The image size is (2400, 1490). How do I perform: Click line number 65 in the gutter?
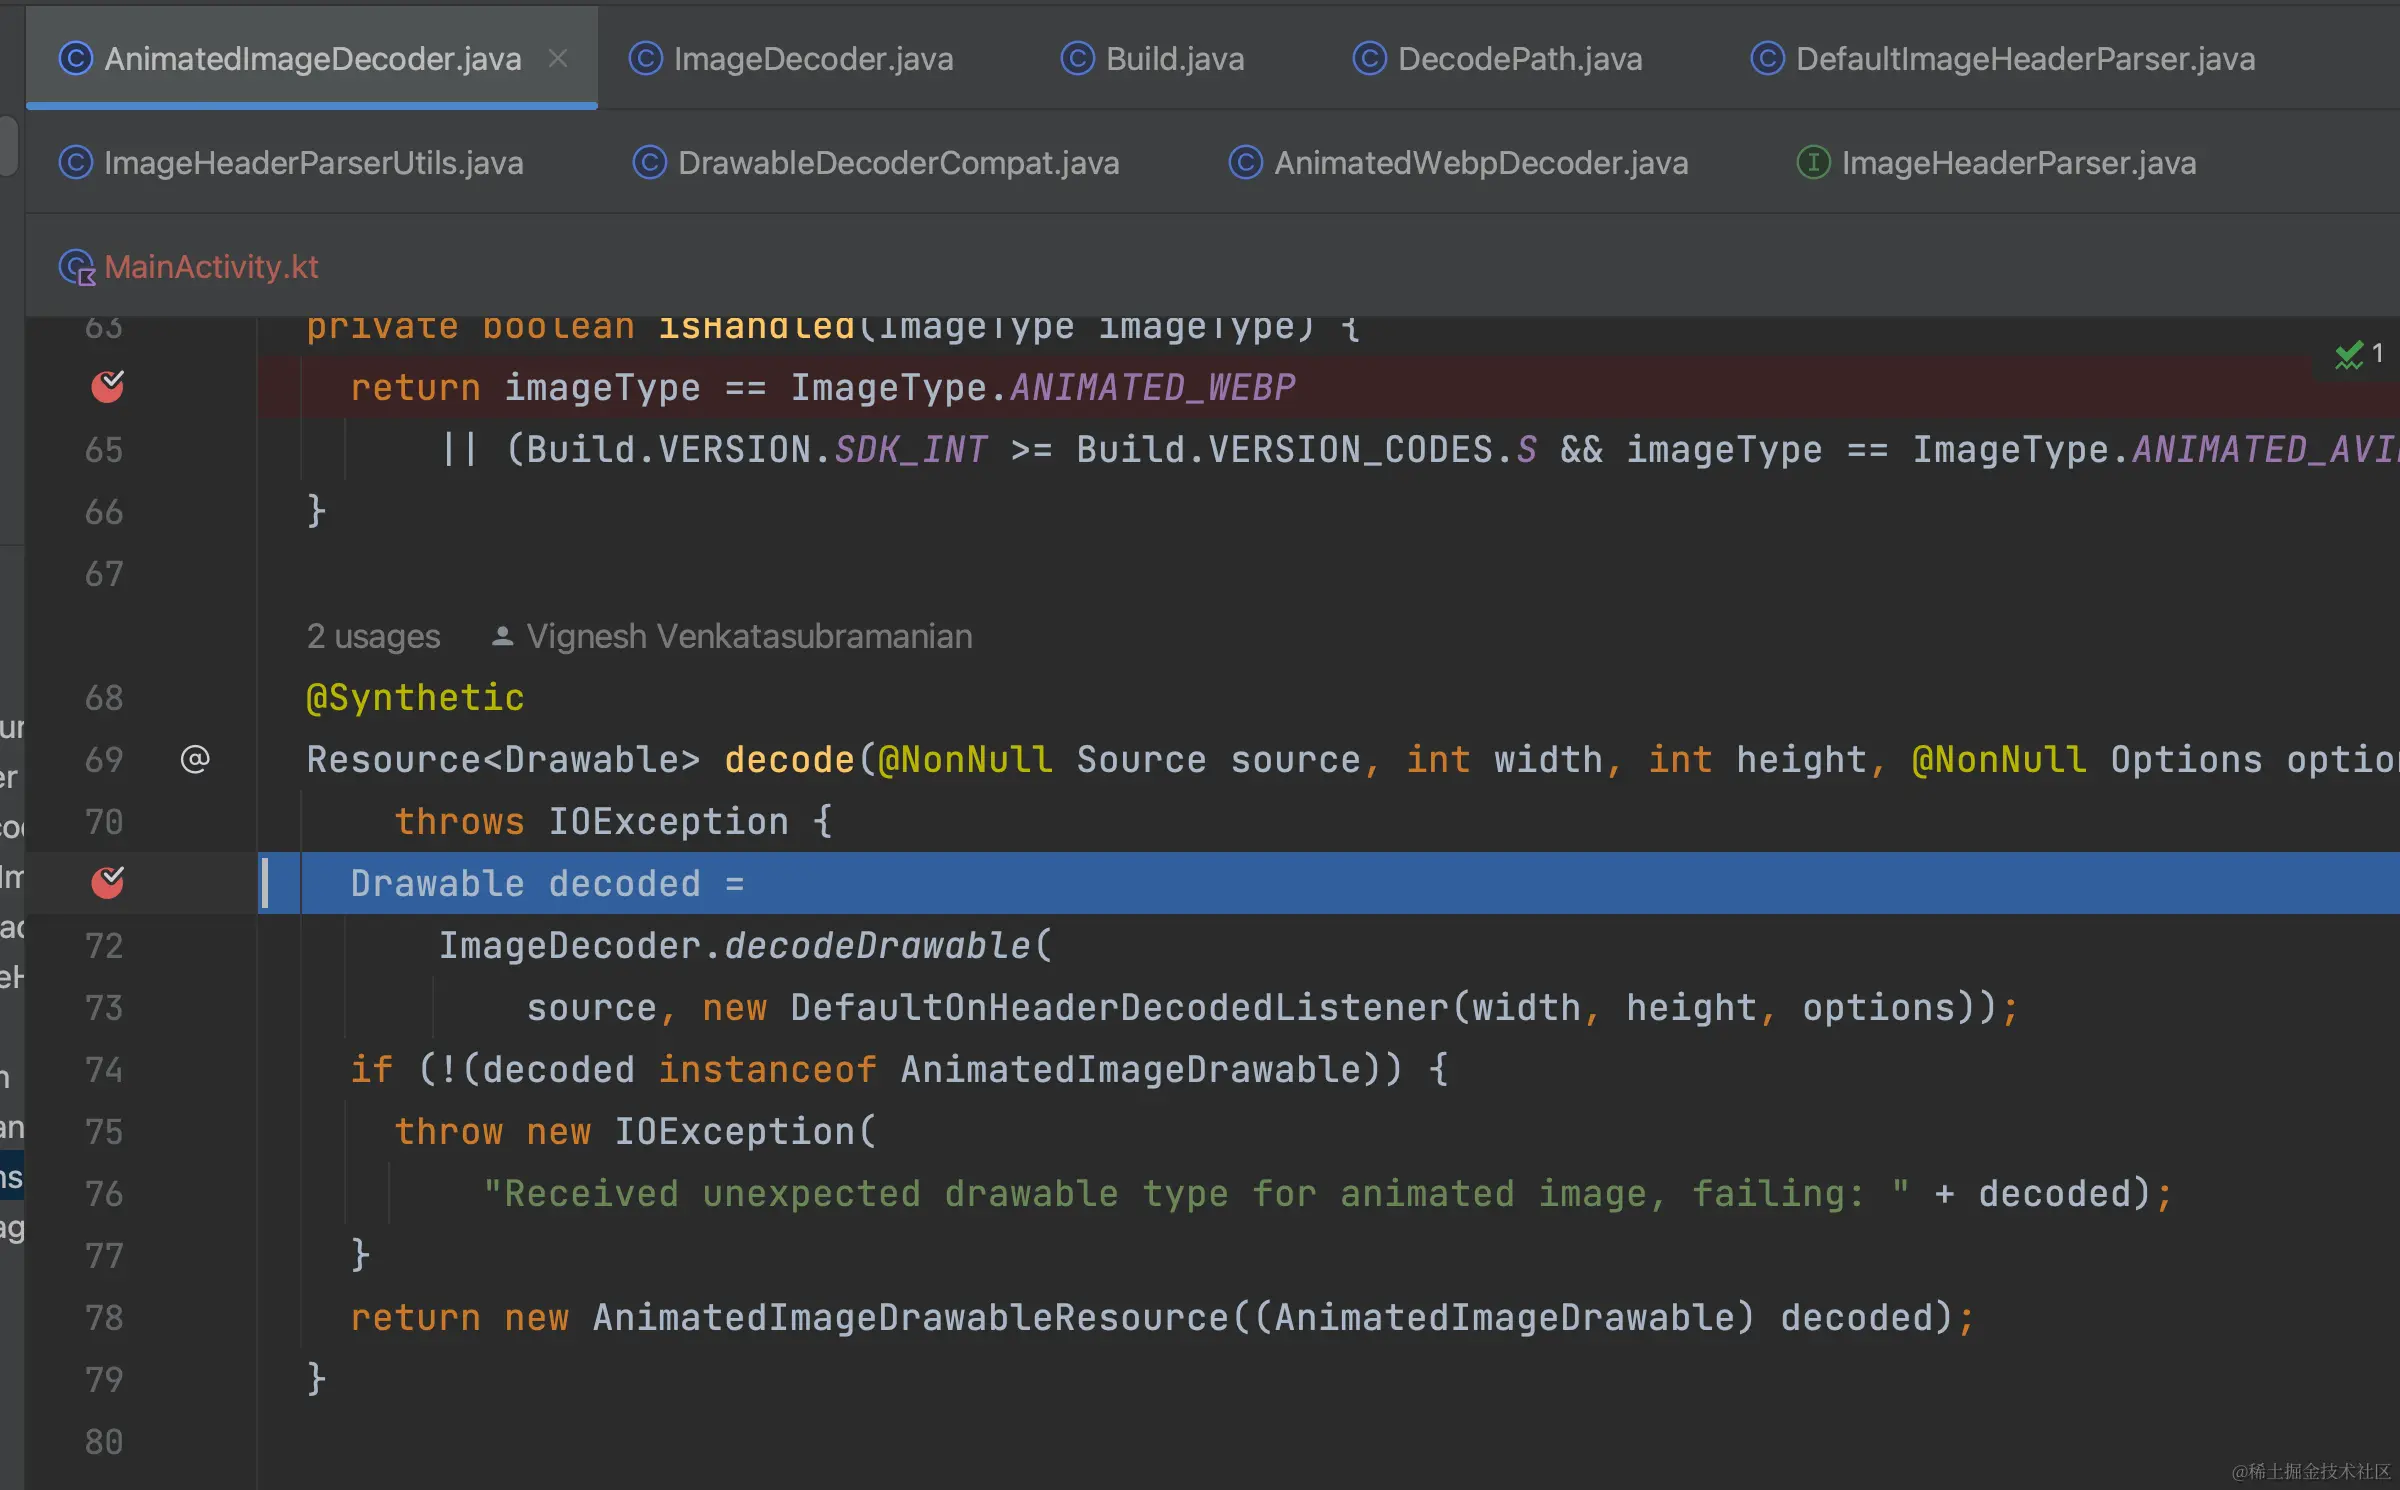(104, 450)
